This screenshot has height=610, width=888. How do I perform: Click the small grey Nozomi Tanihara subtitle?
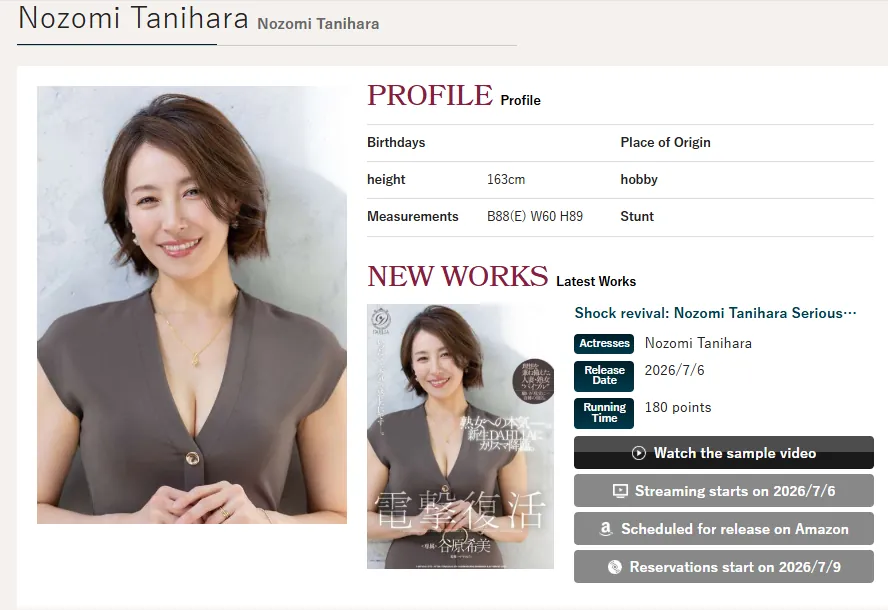[x=318, y=24]
